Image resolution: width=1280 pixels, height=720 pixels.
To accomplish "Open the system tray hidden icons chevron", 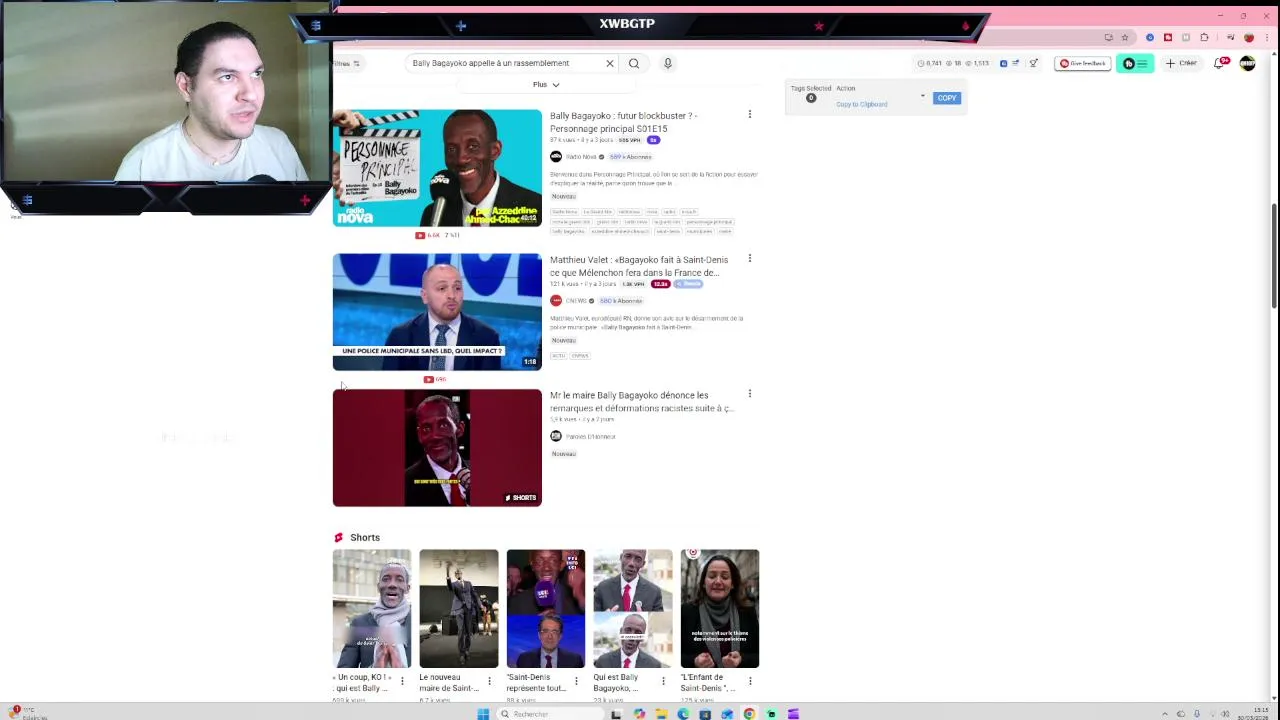I will 1164,714.
